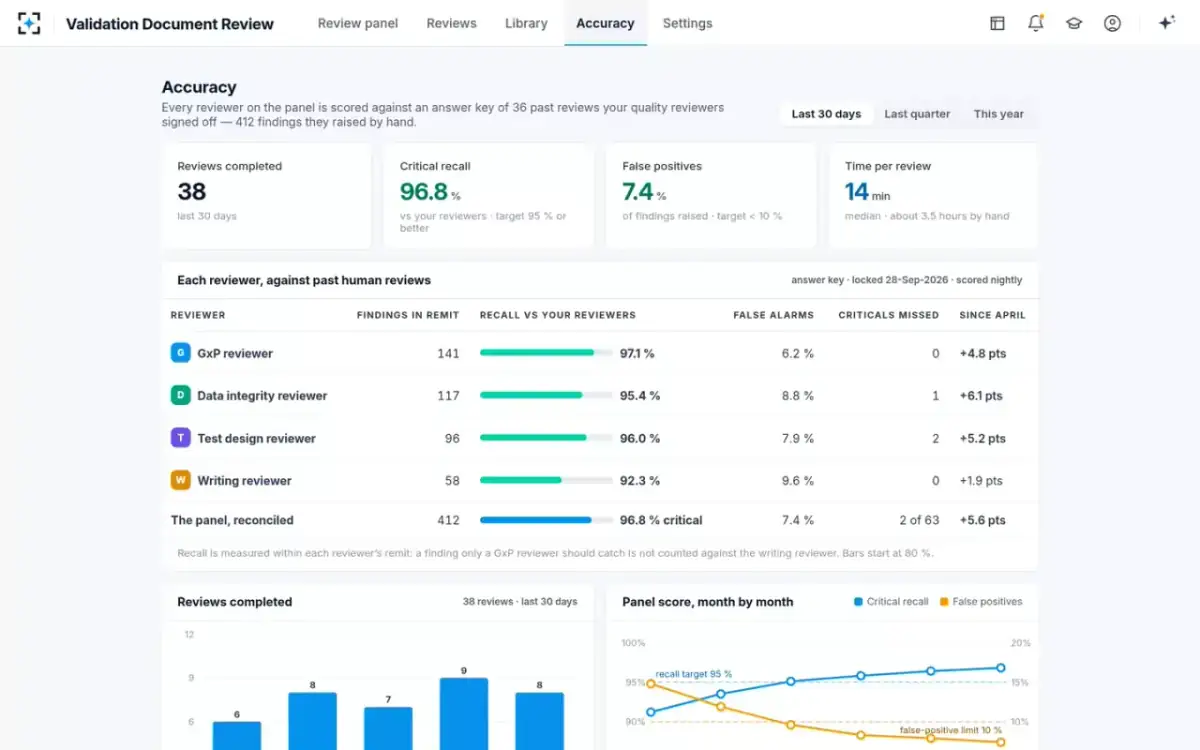
Task: Click the 95.4 % recall value
Action: [640, 395]
